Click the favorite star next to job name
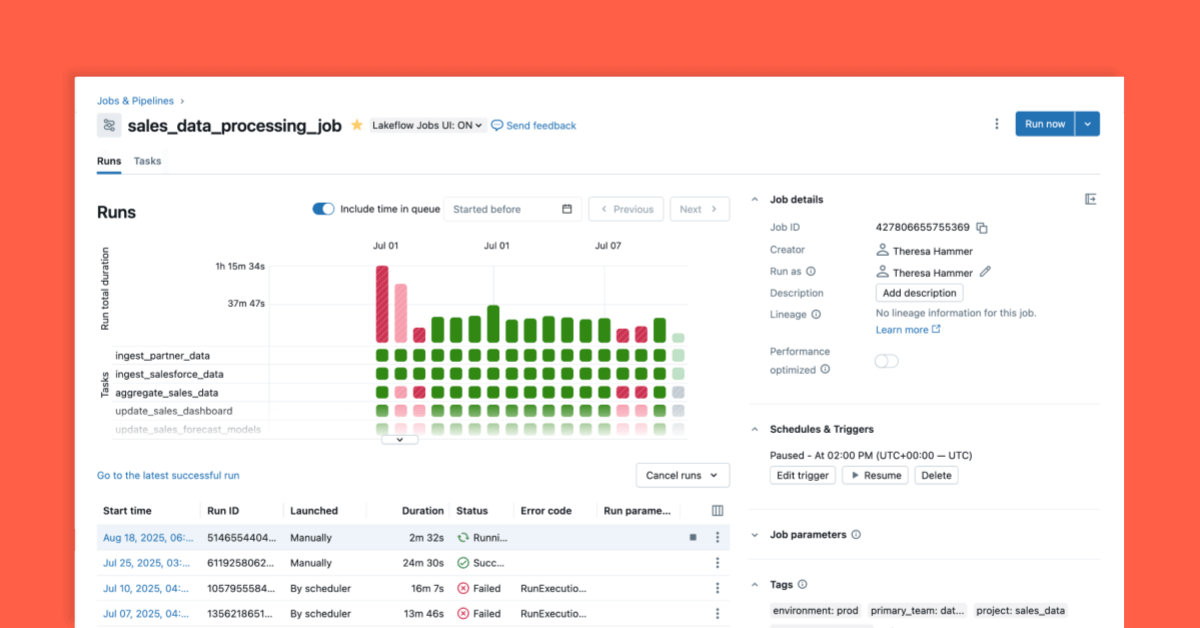 (x=356, y=125)
